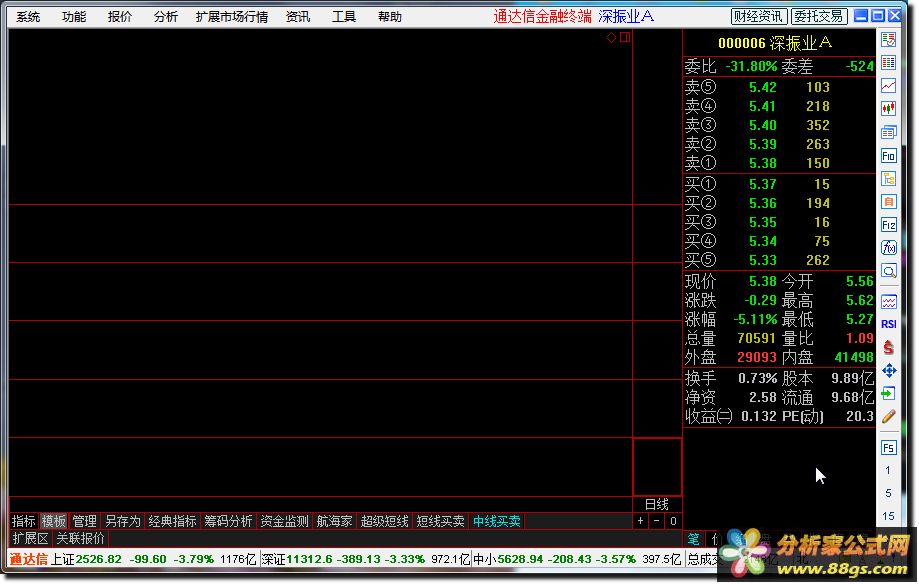Click the 卖① 5.38 ask price row

click(x=778, y=163)
